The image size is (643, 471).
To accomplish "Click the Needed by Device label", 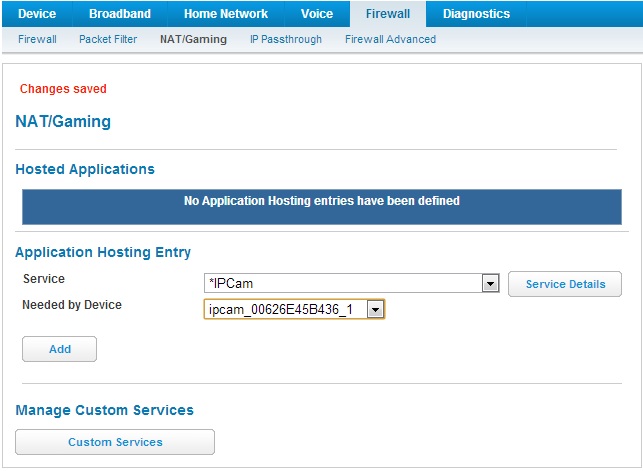I will coord(72,305).
